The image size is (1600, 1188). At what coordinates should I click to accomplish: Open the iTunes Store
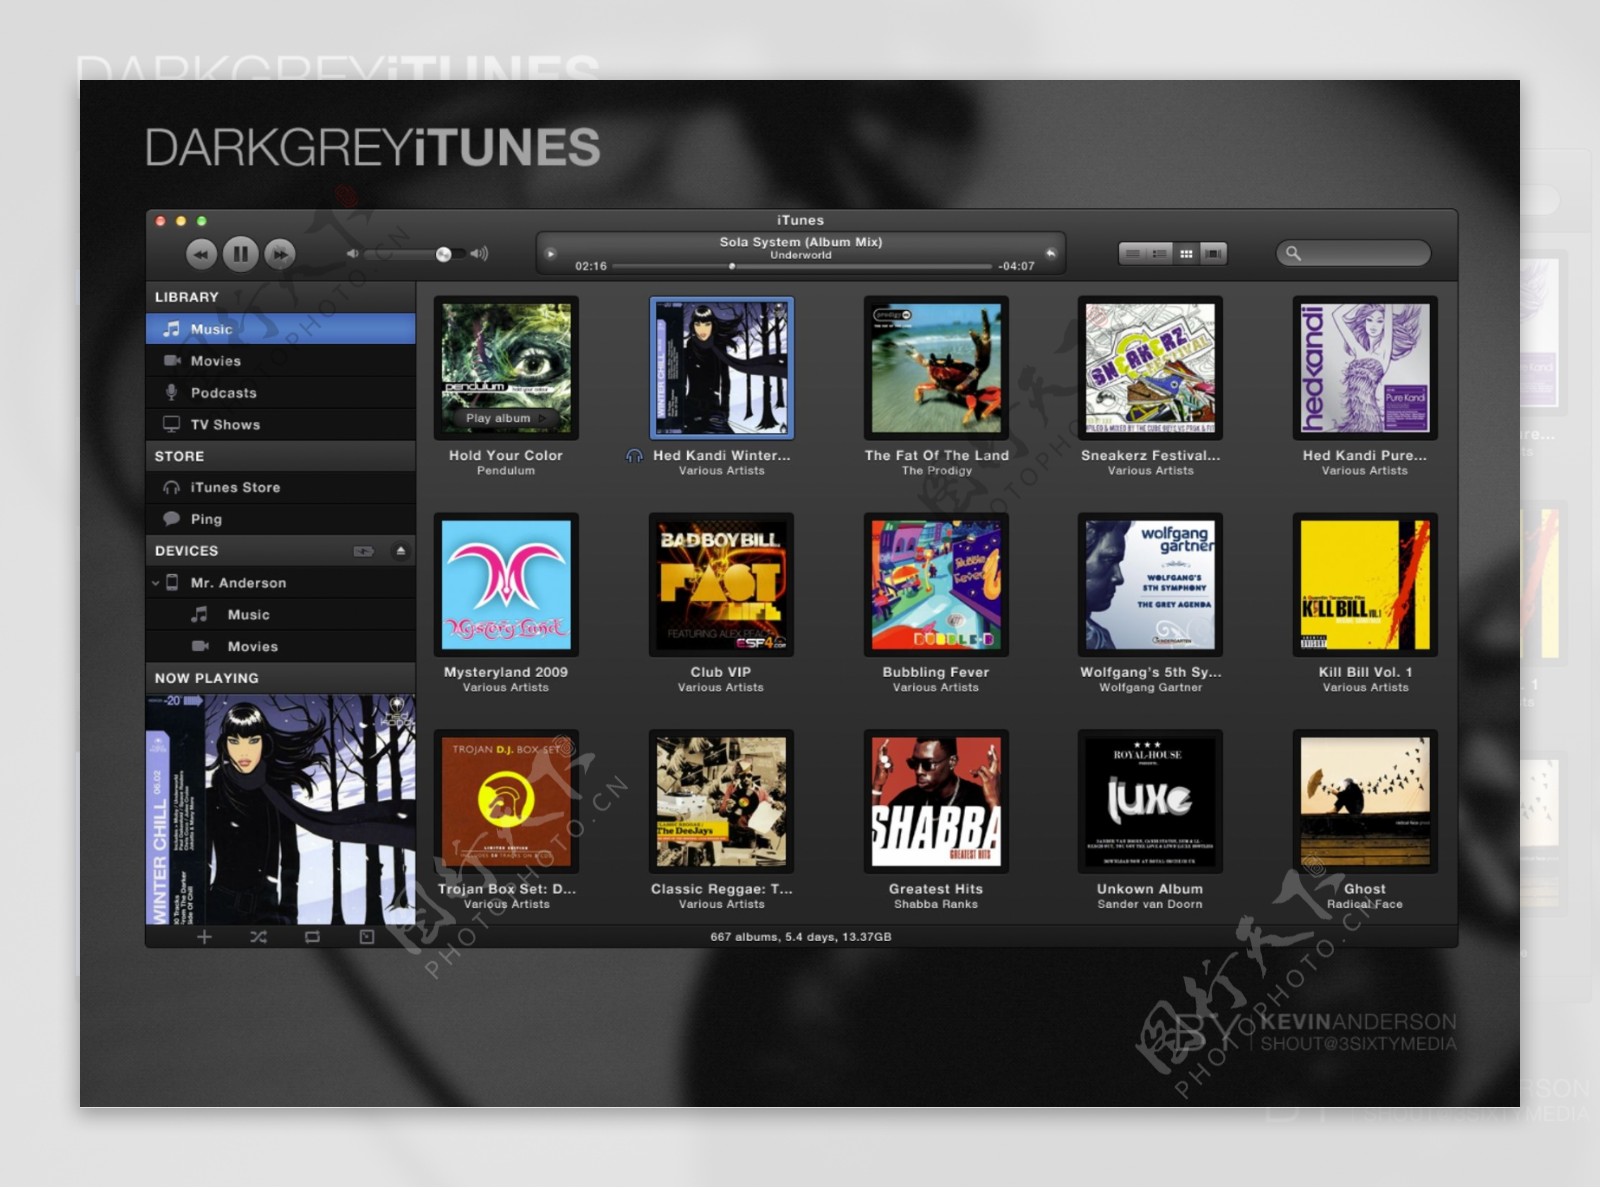[281, 488]
